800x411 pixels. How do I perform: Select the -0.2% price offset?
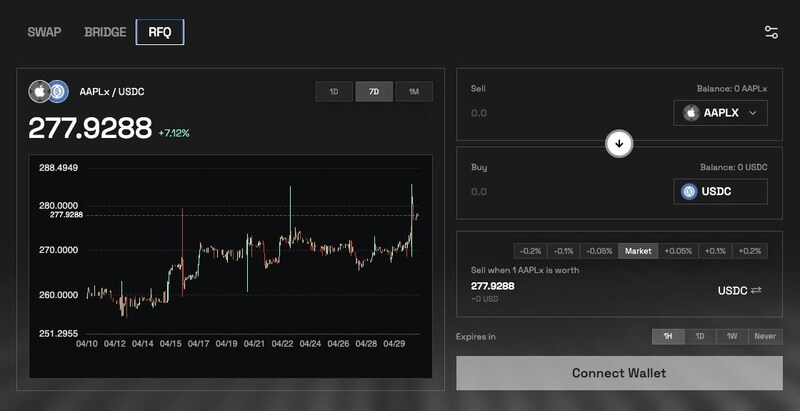point(530,251)
